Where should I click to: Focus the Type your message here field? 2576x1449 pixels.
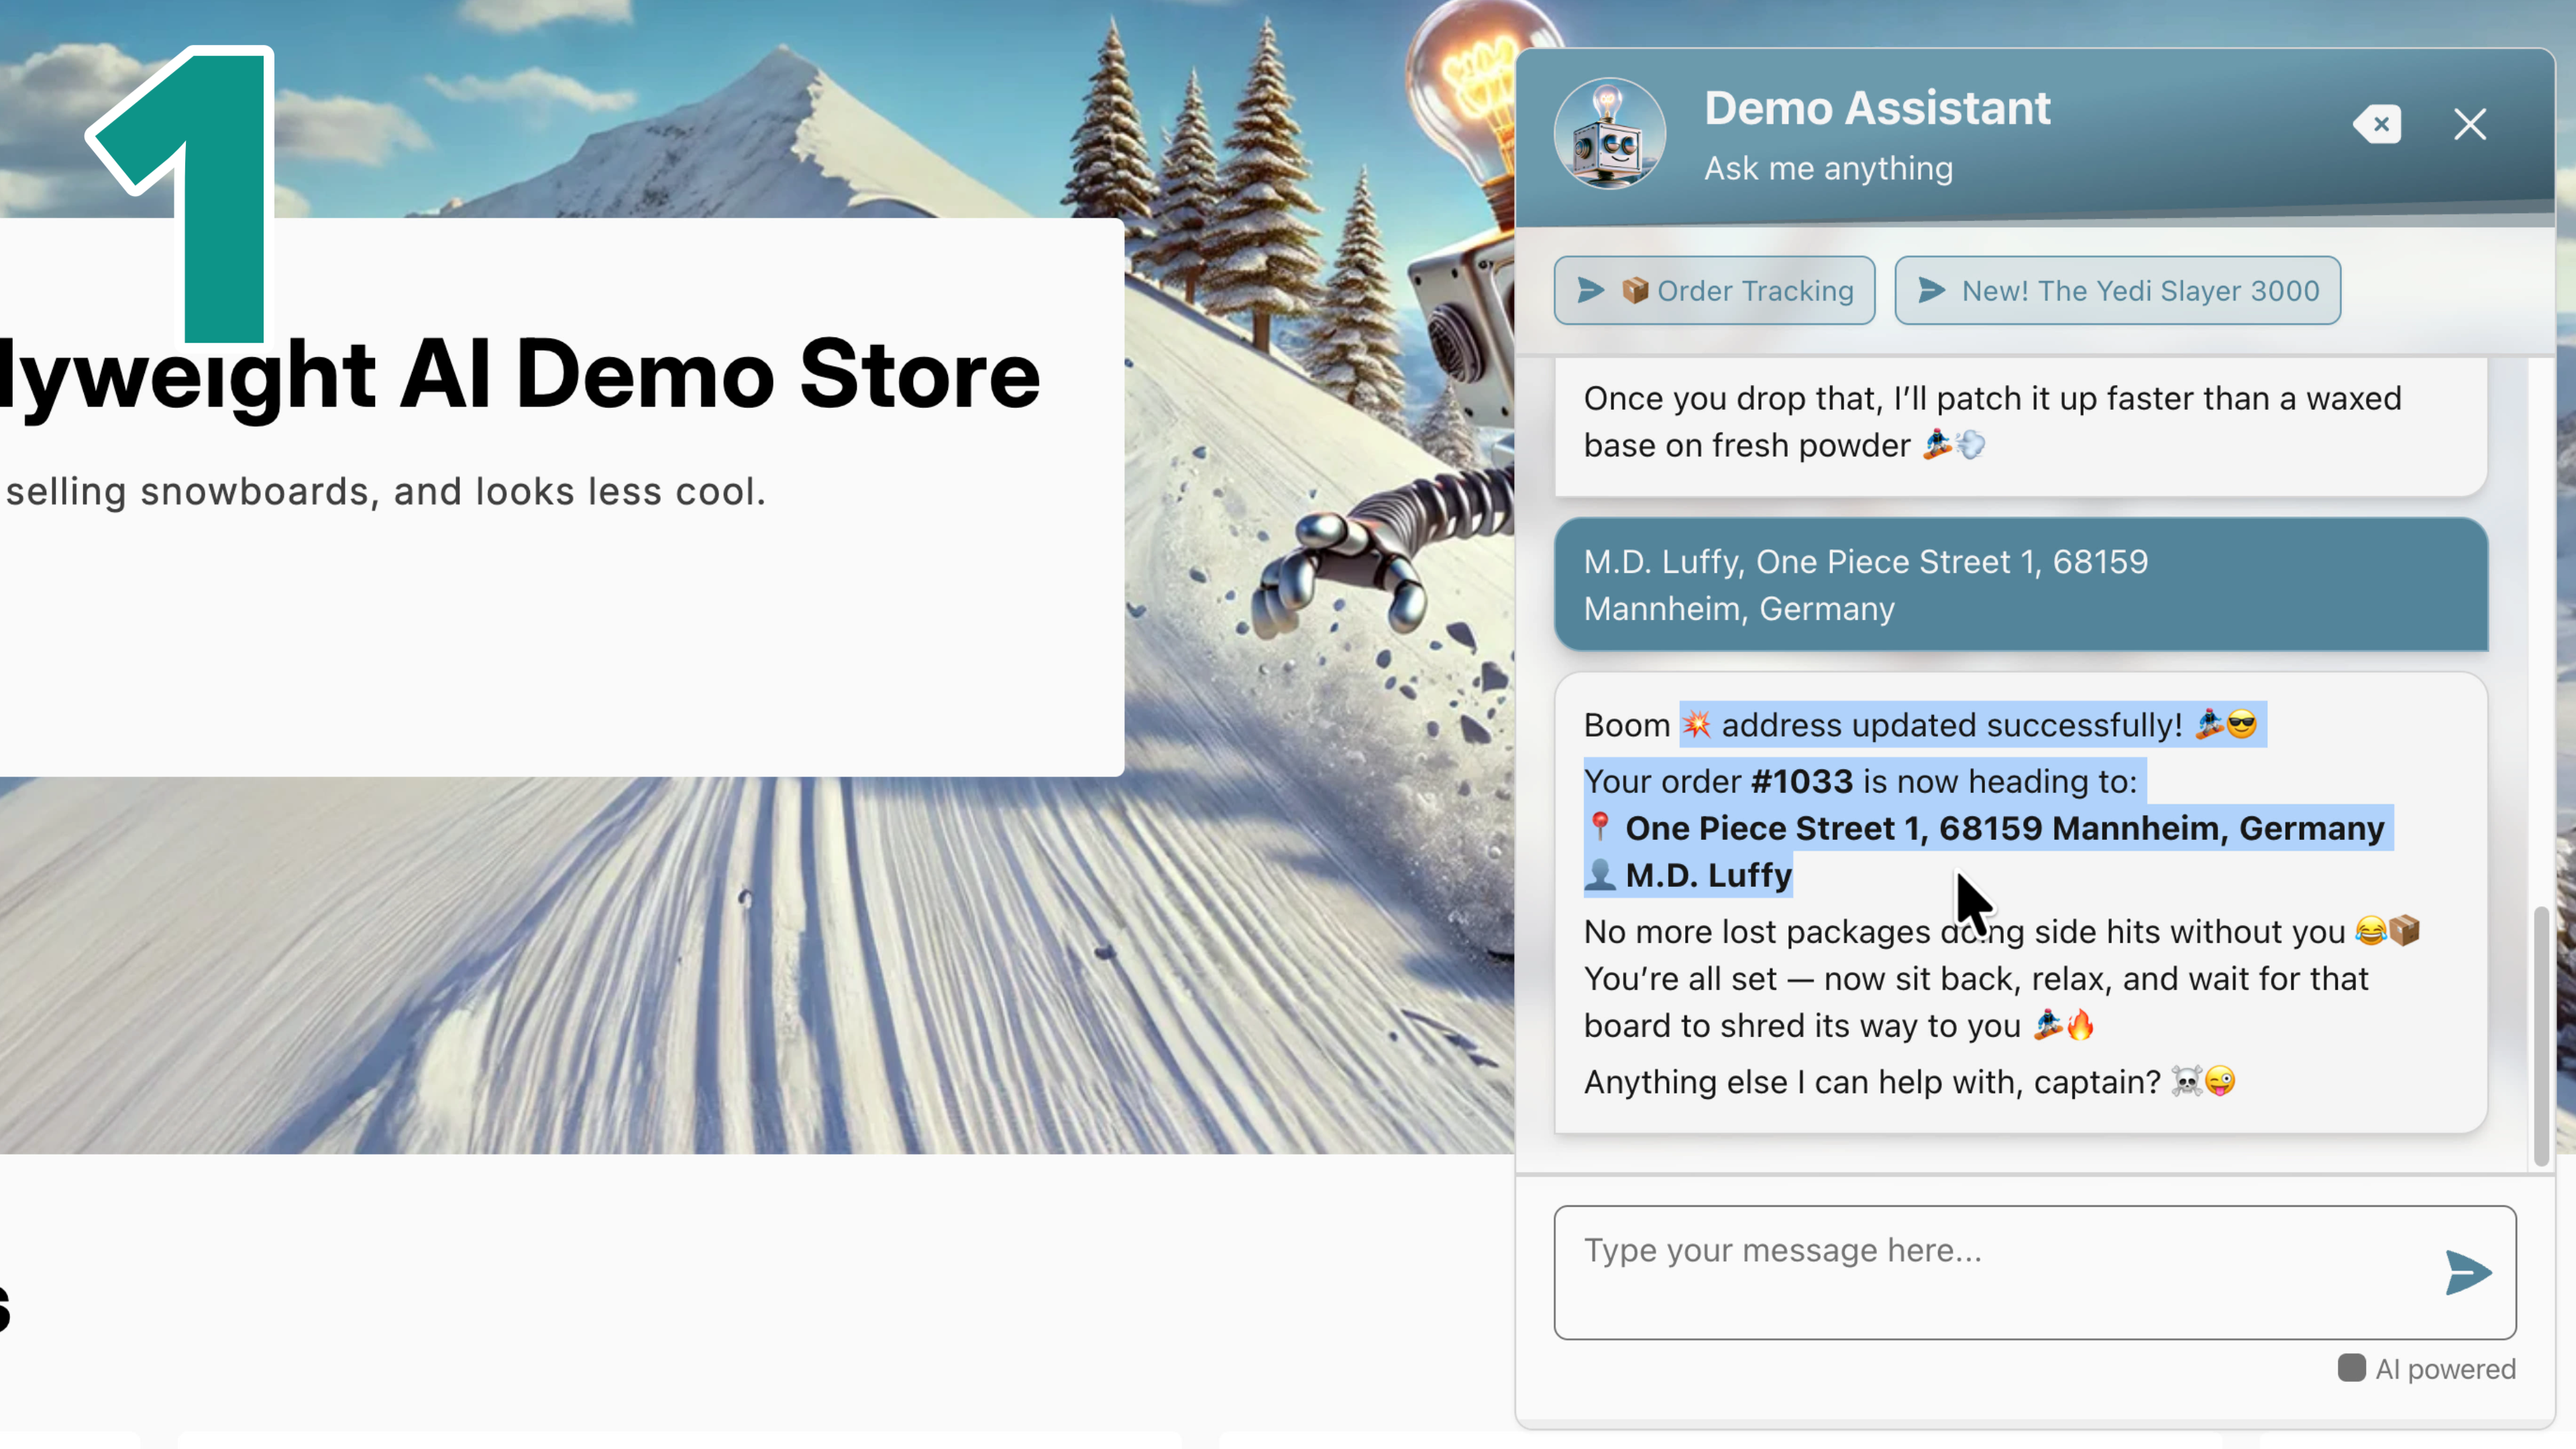click(1990, 1271)
